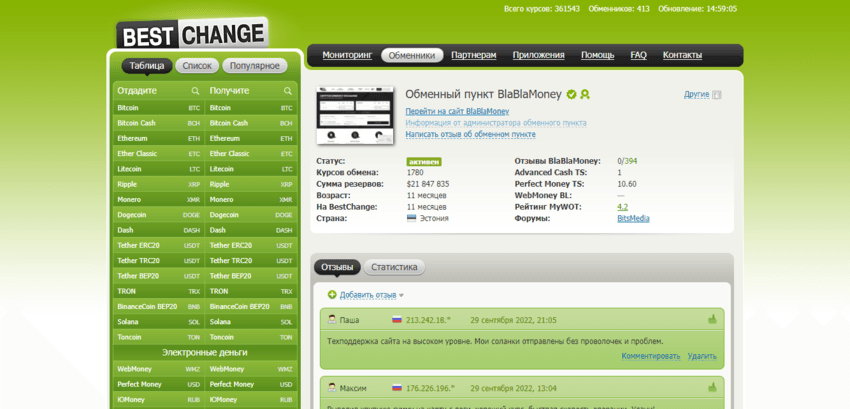Click Комментировать on Паша's review
This screenshot has width=850, height=409.
tap(650, 356)
